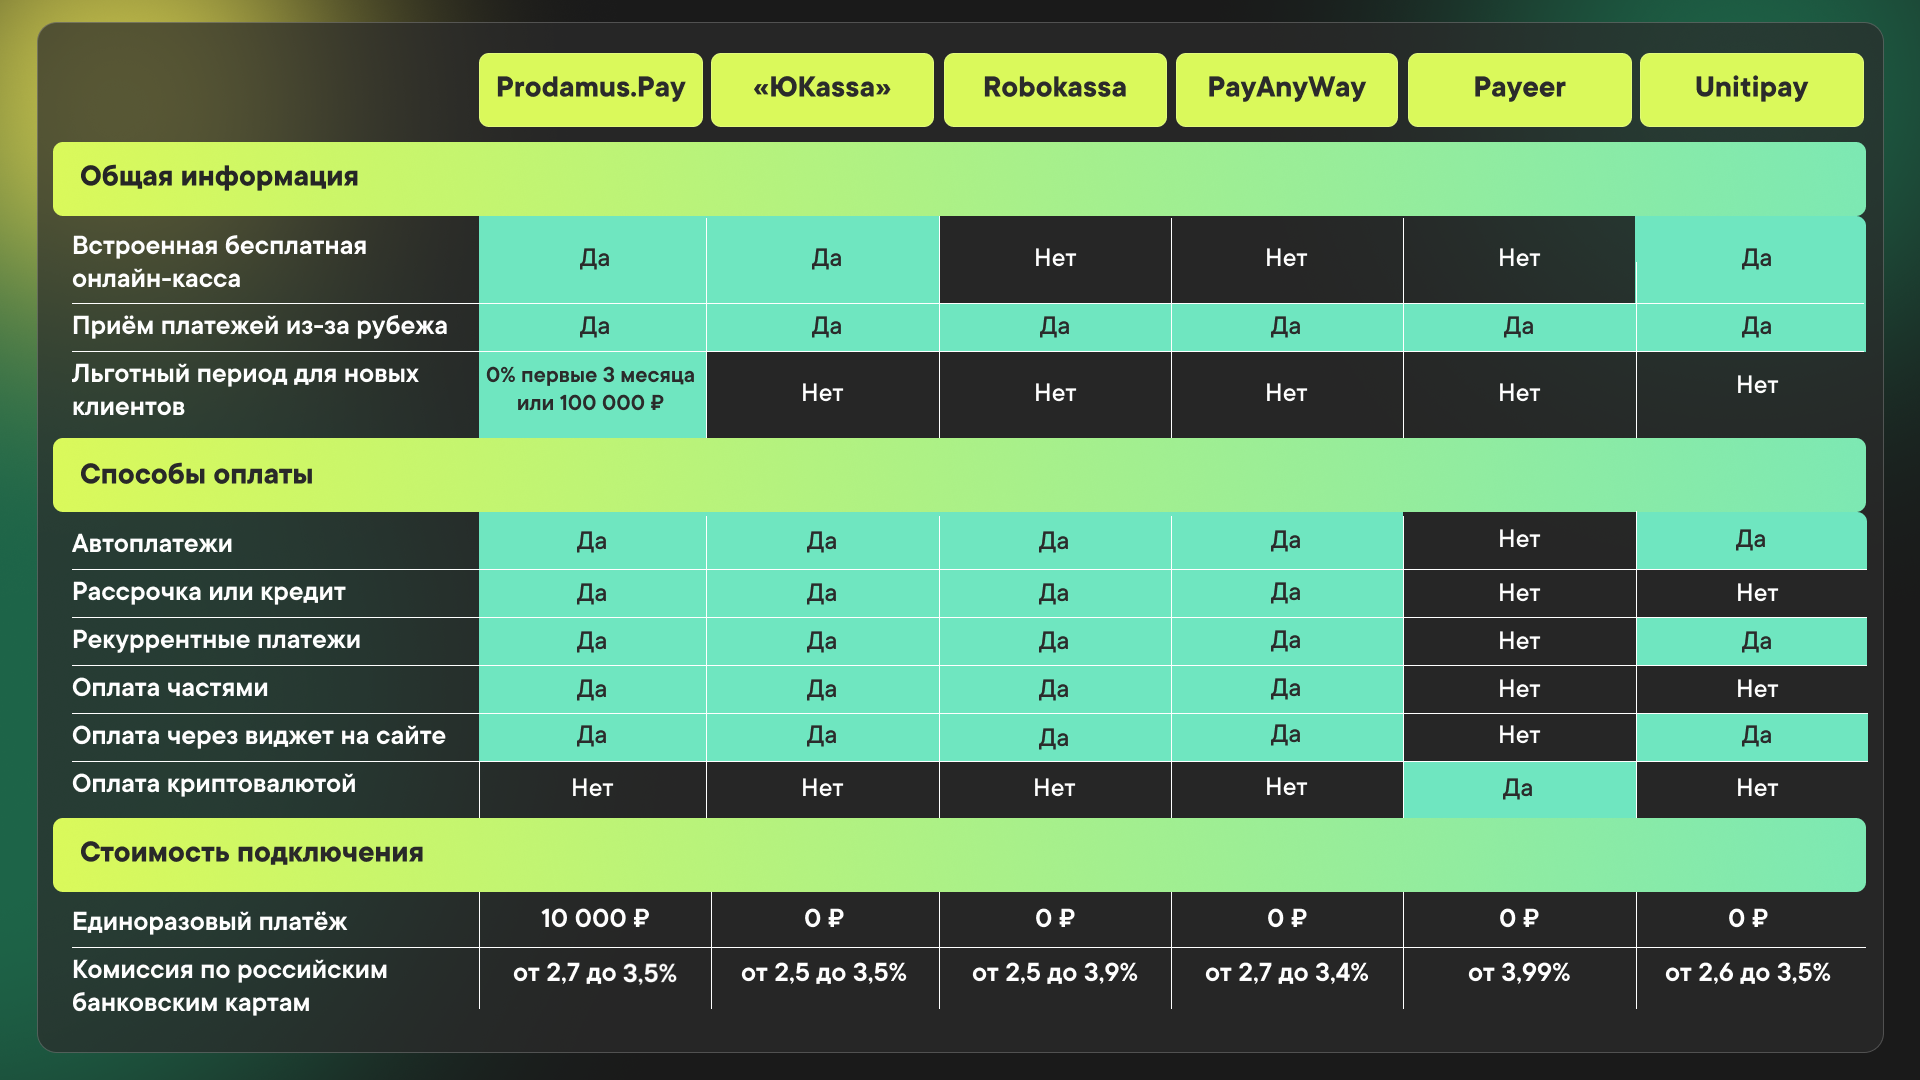Select the 10 000 ₽ Единоразовый платёж cell
1920x1080 pixels.
(595, 919)
